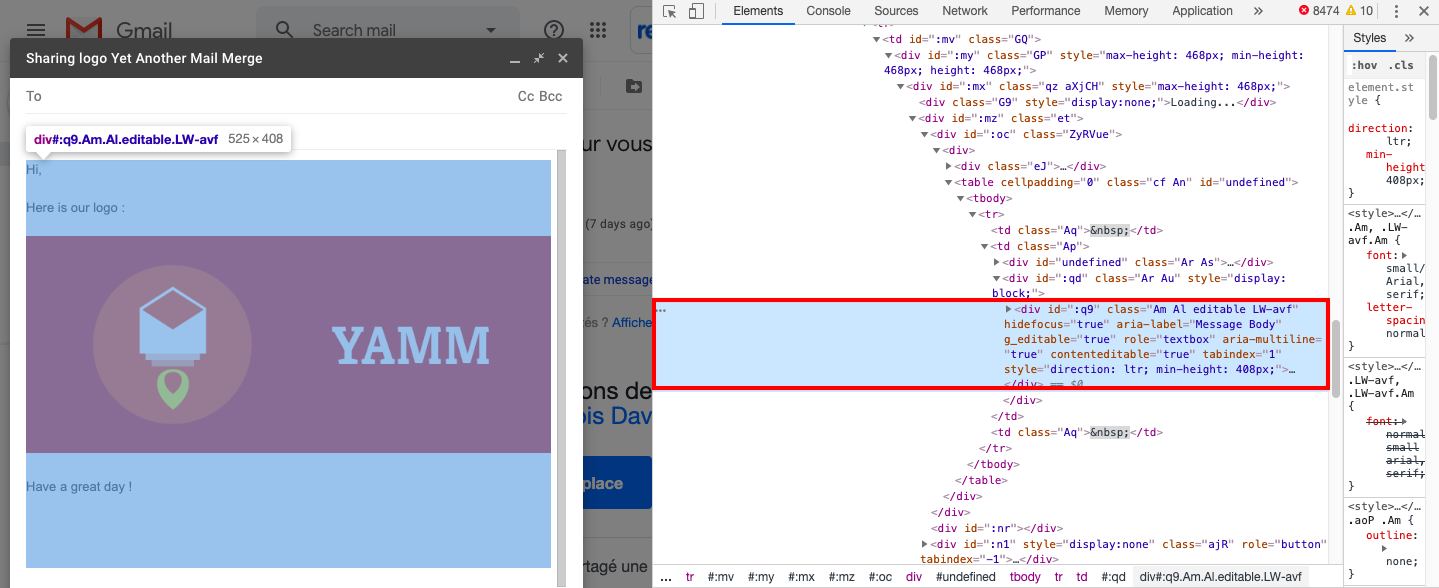This screenshot has width=1439, height=588.
Task: Open the DevTools three-dot customize menu
Action: 1395,11
